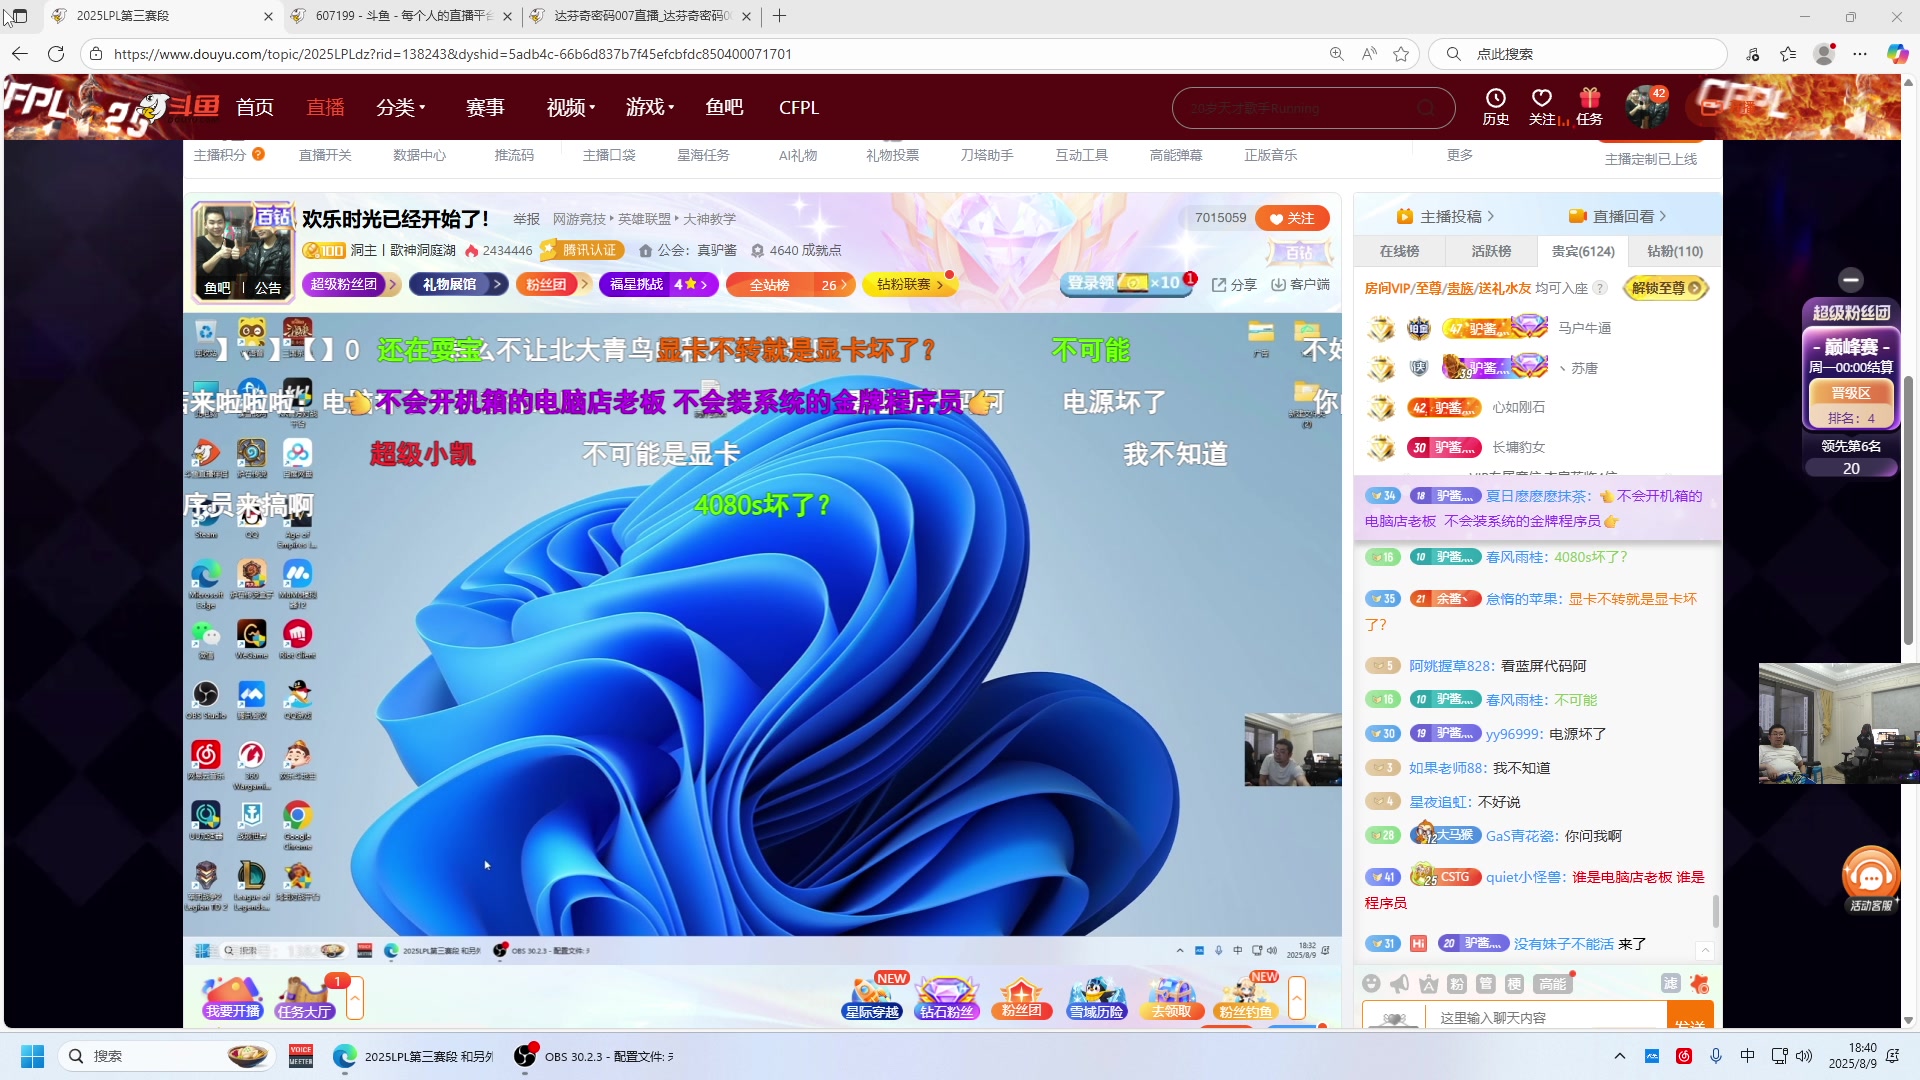The height and width of the screenshot is (1080, 1920).
Task: Open the 赛事 menu item
Action: (485, 107)
